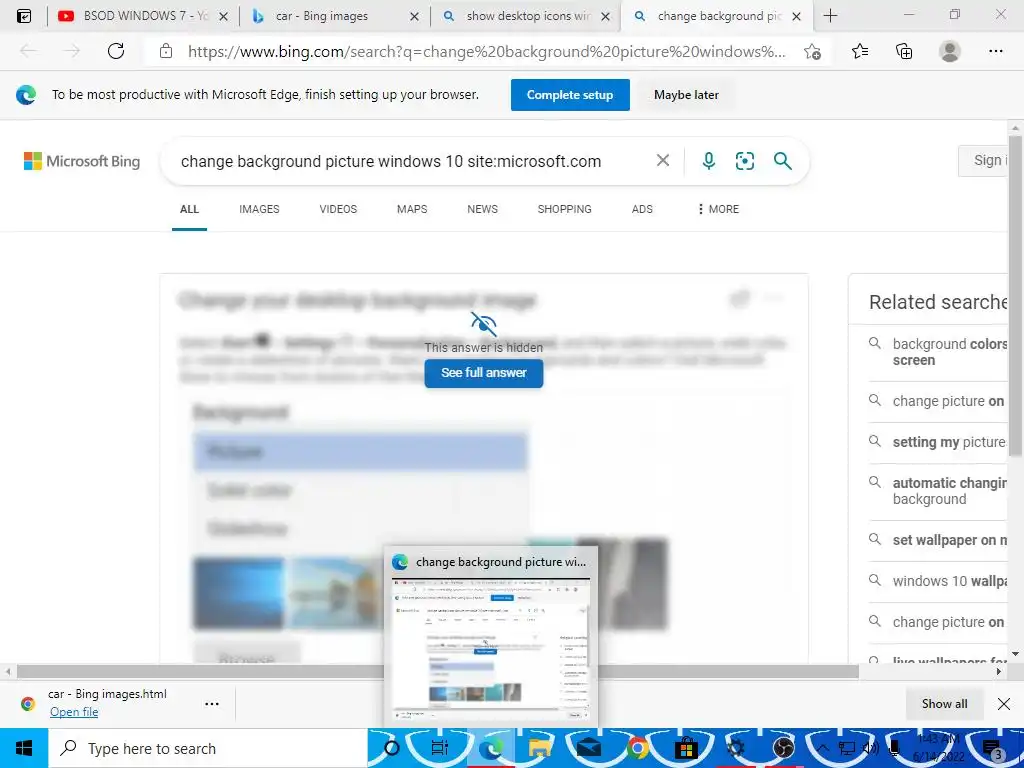The image size is (1024, 768).
Task: Click the vertical scrollbar thumb
Action: pos(1015,296)
